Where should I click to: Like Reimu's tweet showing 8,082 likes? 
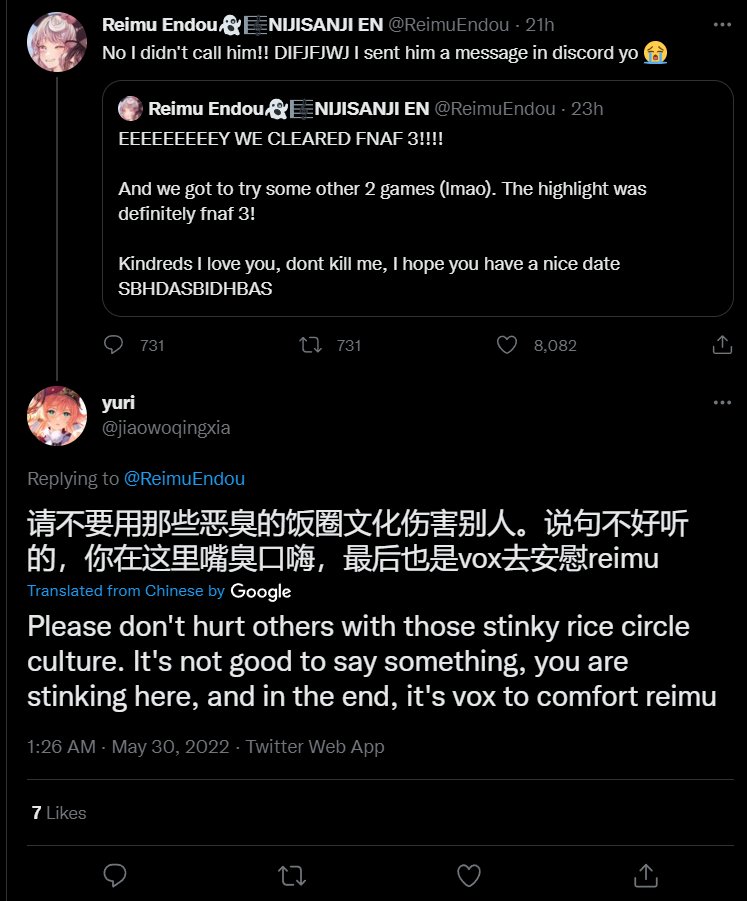pos(507,345)
